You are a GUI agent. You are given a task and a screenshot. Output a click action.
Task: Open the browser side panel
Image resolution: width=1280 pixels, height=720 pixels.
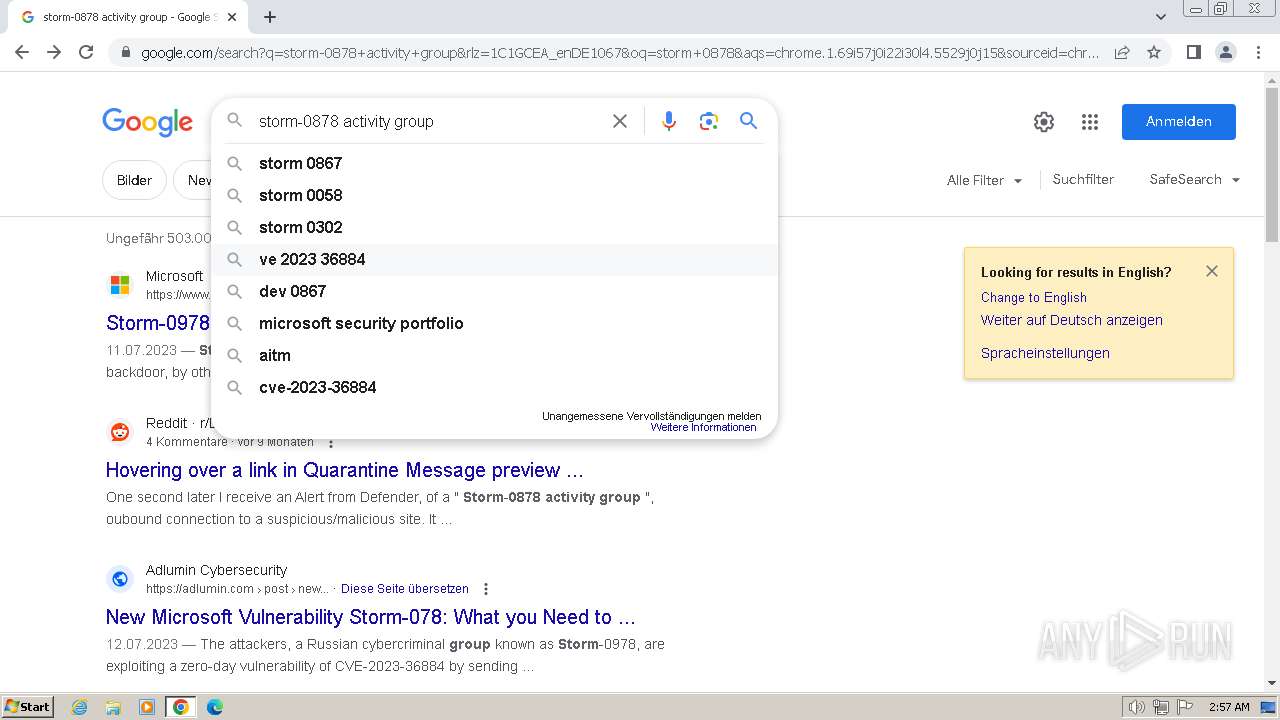click(x=1193, y=52)
